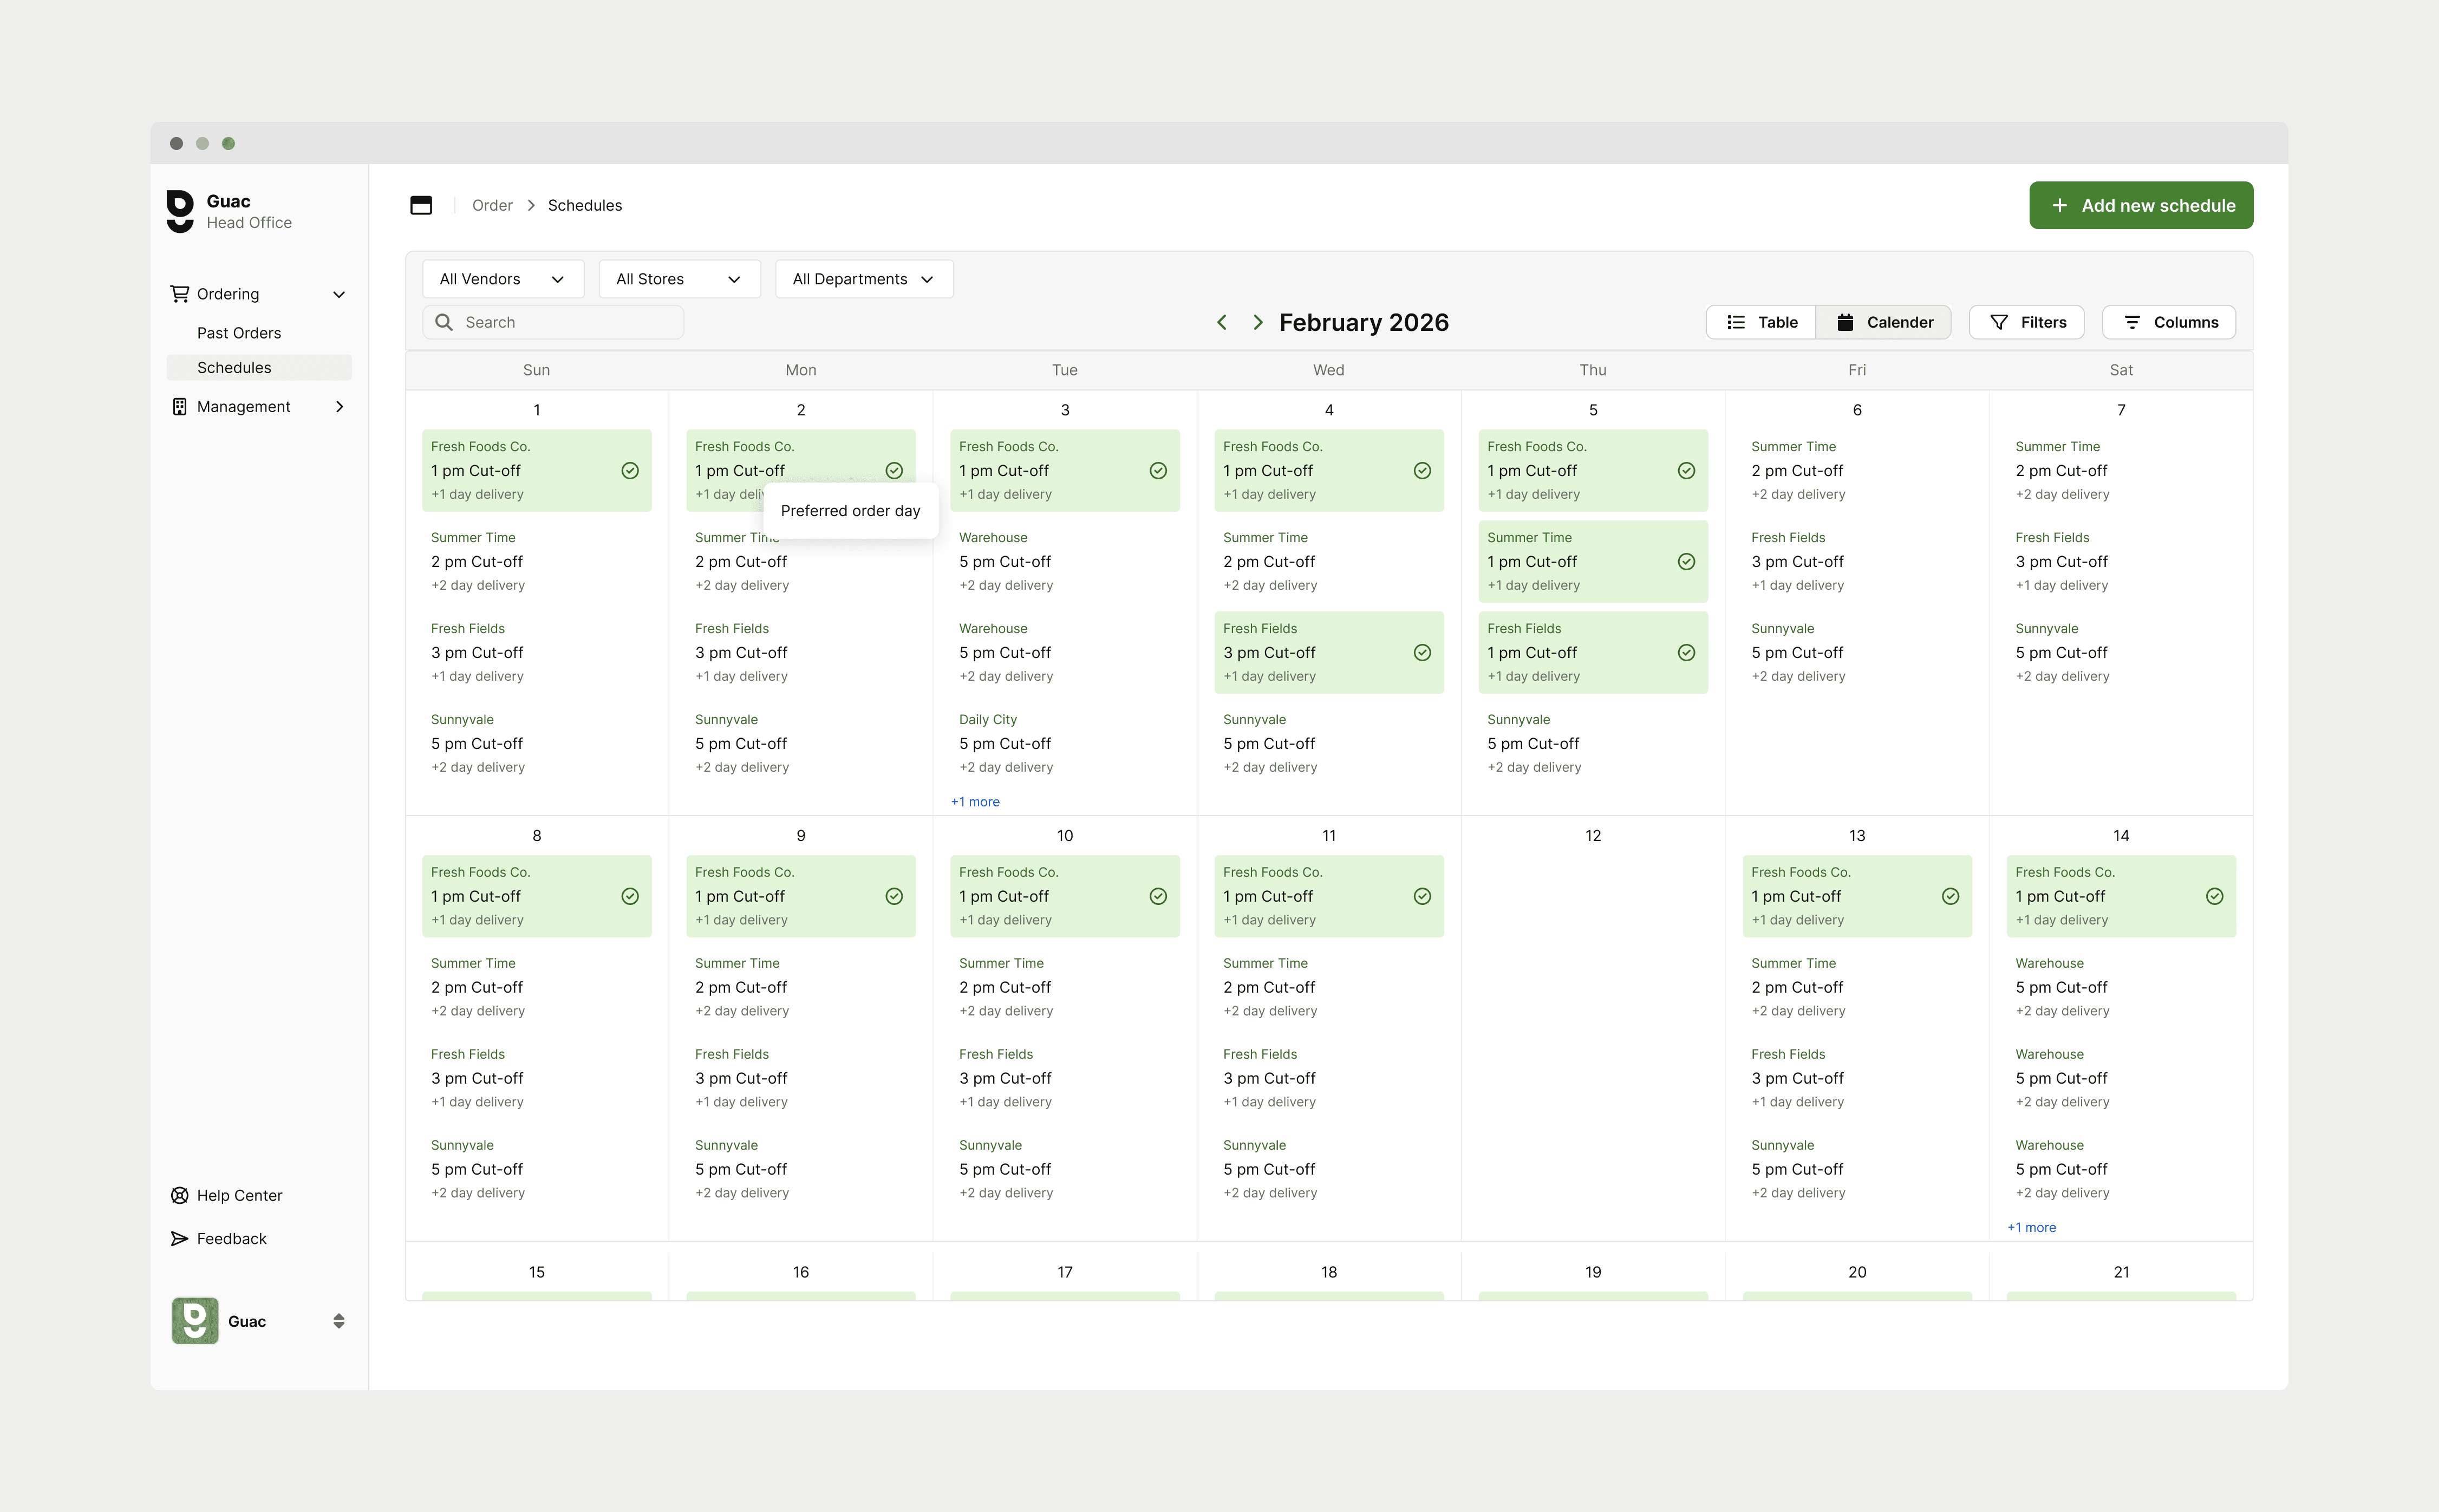Open the Columns settings
The height and width of the screenshot is (1512, 2439).
point(2168,322)
